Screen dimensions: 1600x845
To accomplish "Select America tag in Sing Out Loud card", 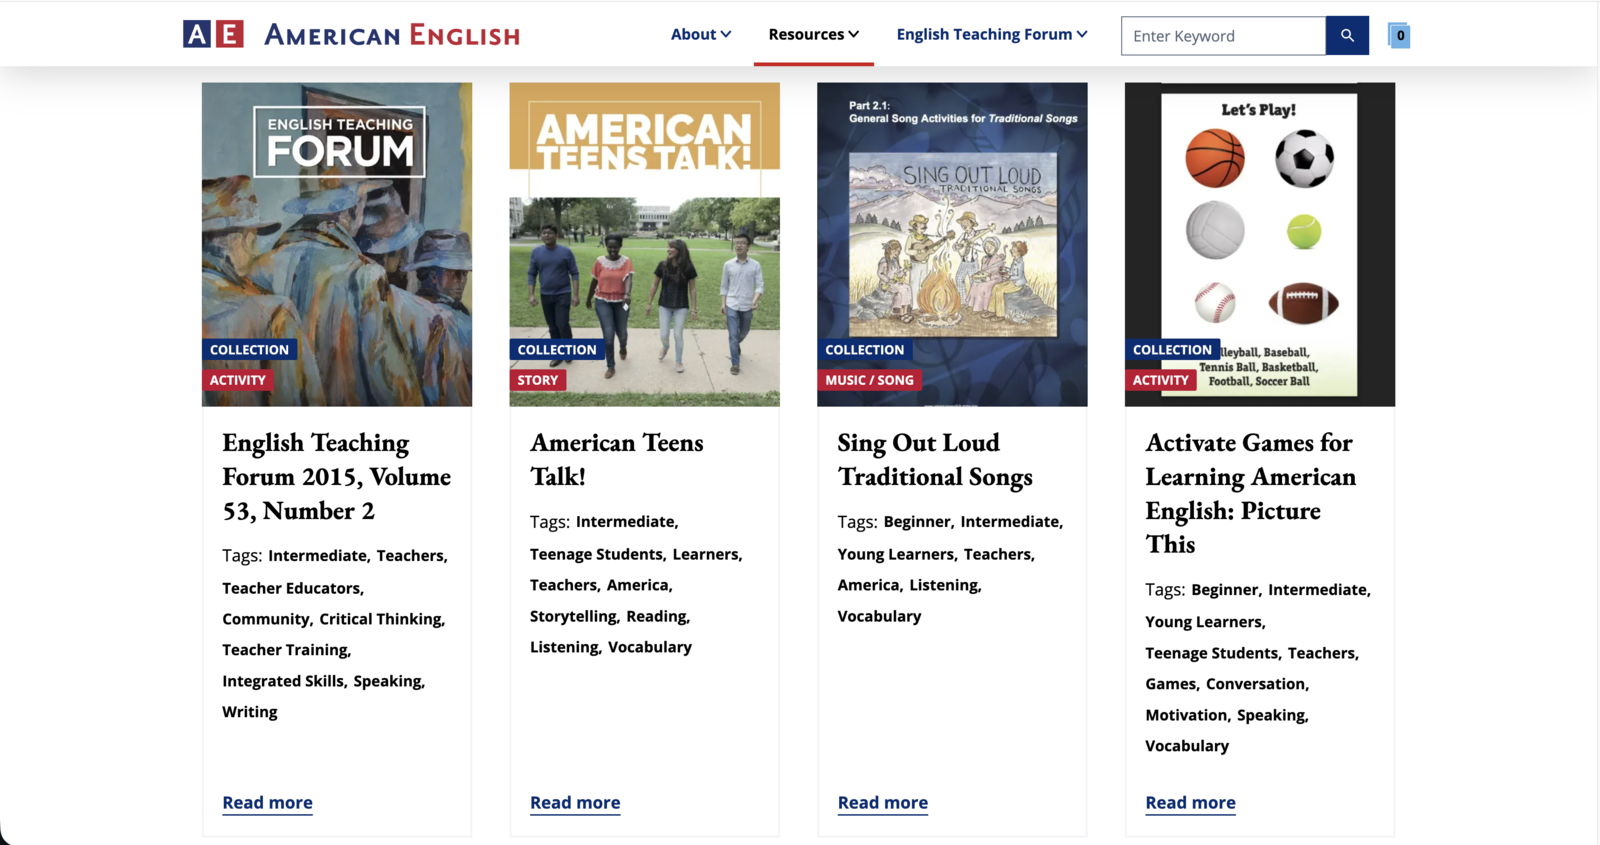I will 868,585.
